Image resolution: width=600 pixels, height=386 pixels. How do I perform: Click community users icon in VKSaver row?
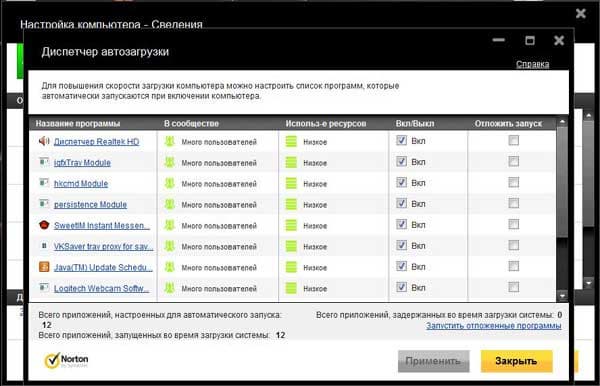[170, 246]
